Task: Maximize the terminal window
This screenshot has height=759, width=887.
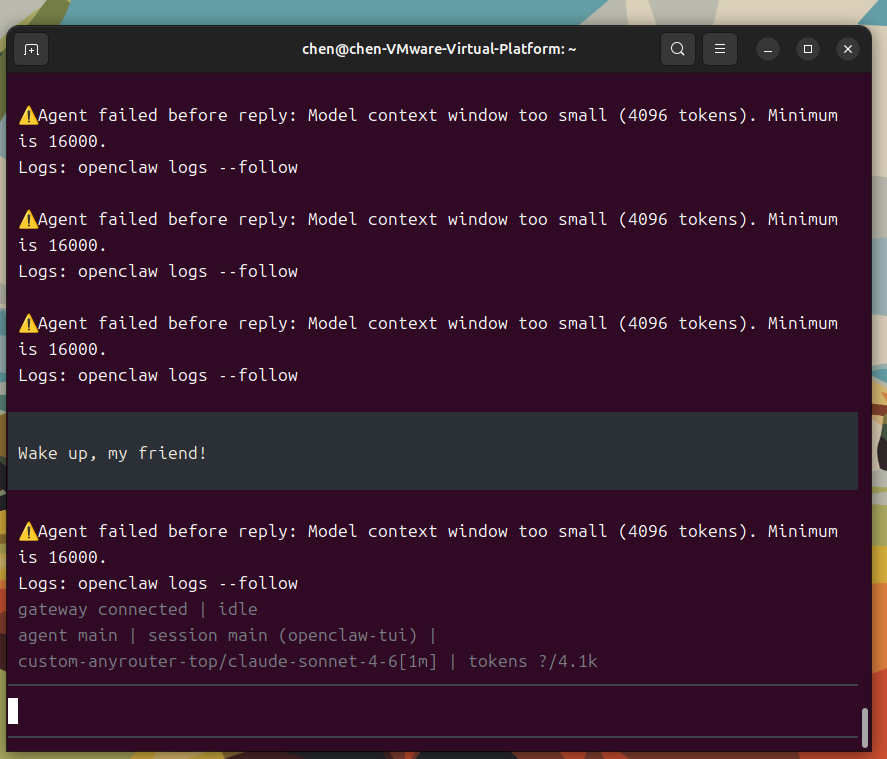Action: point(808,49)
